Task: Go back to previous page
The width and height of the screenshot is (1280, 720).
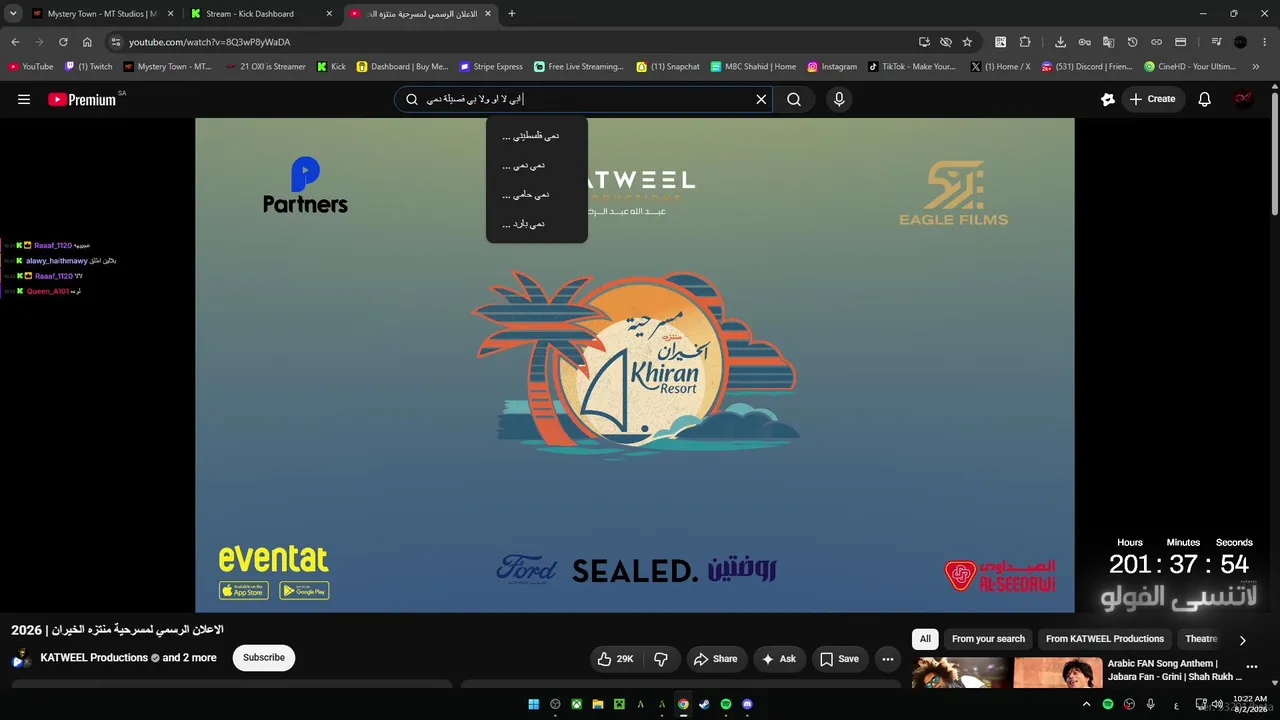Action: pos(15,42)
